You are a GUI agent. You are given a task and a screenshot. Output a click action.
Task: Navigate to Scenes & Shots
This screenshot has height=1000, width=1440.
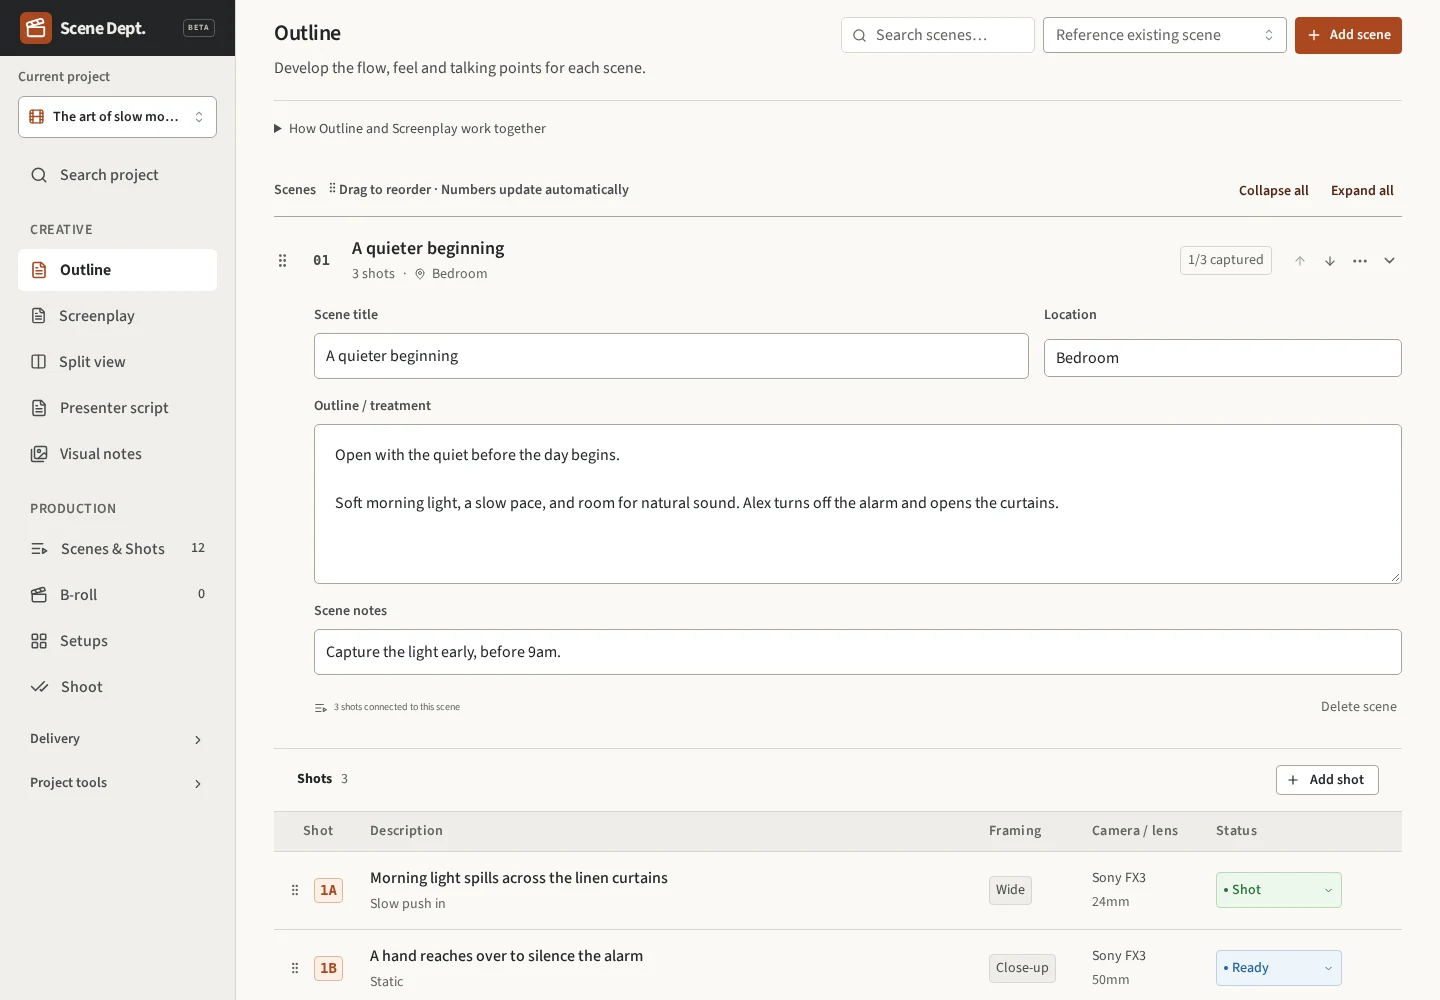117,549
